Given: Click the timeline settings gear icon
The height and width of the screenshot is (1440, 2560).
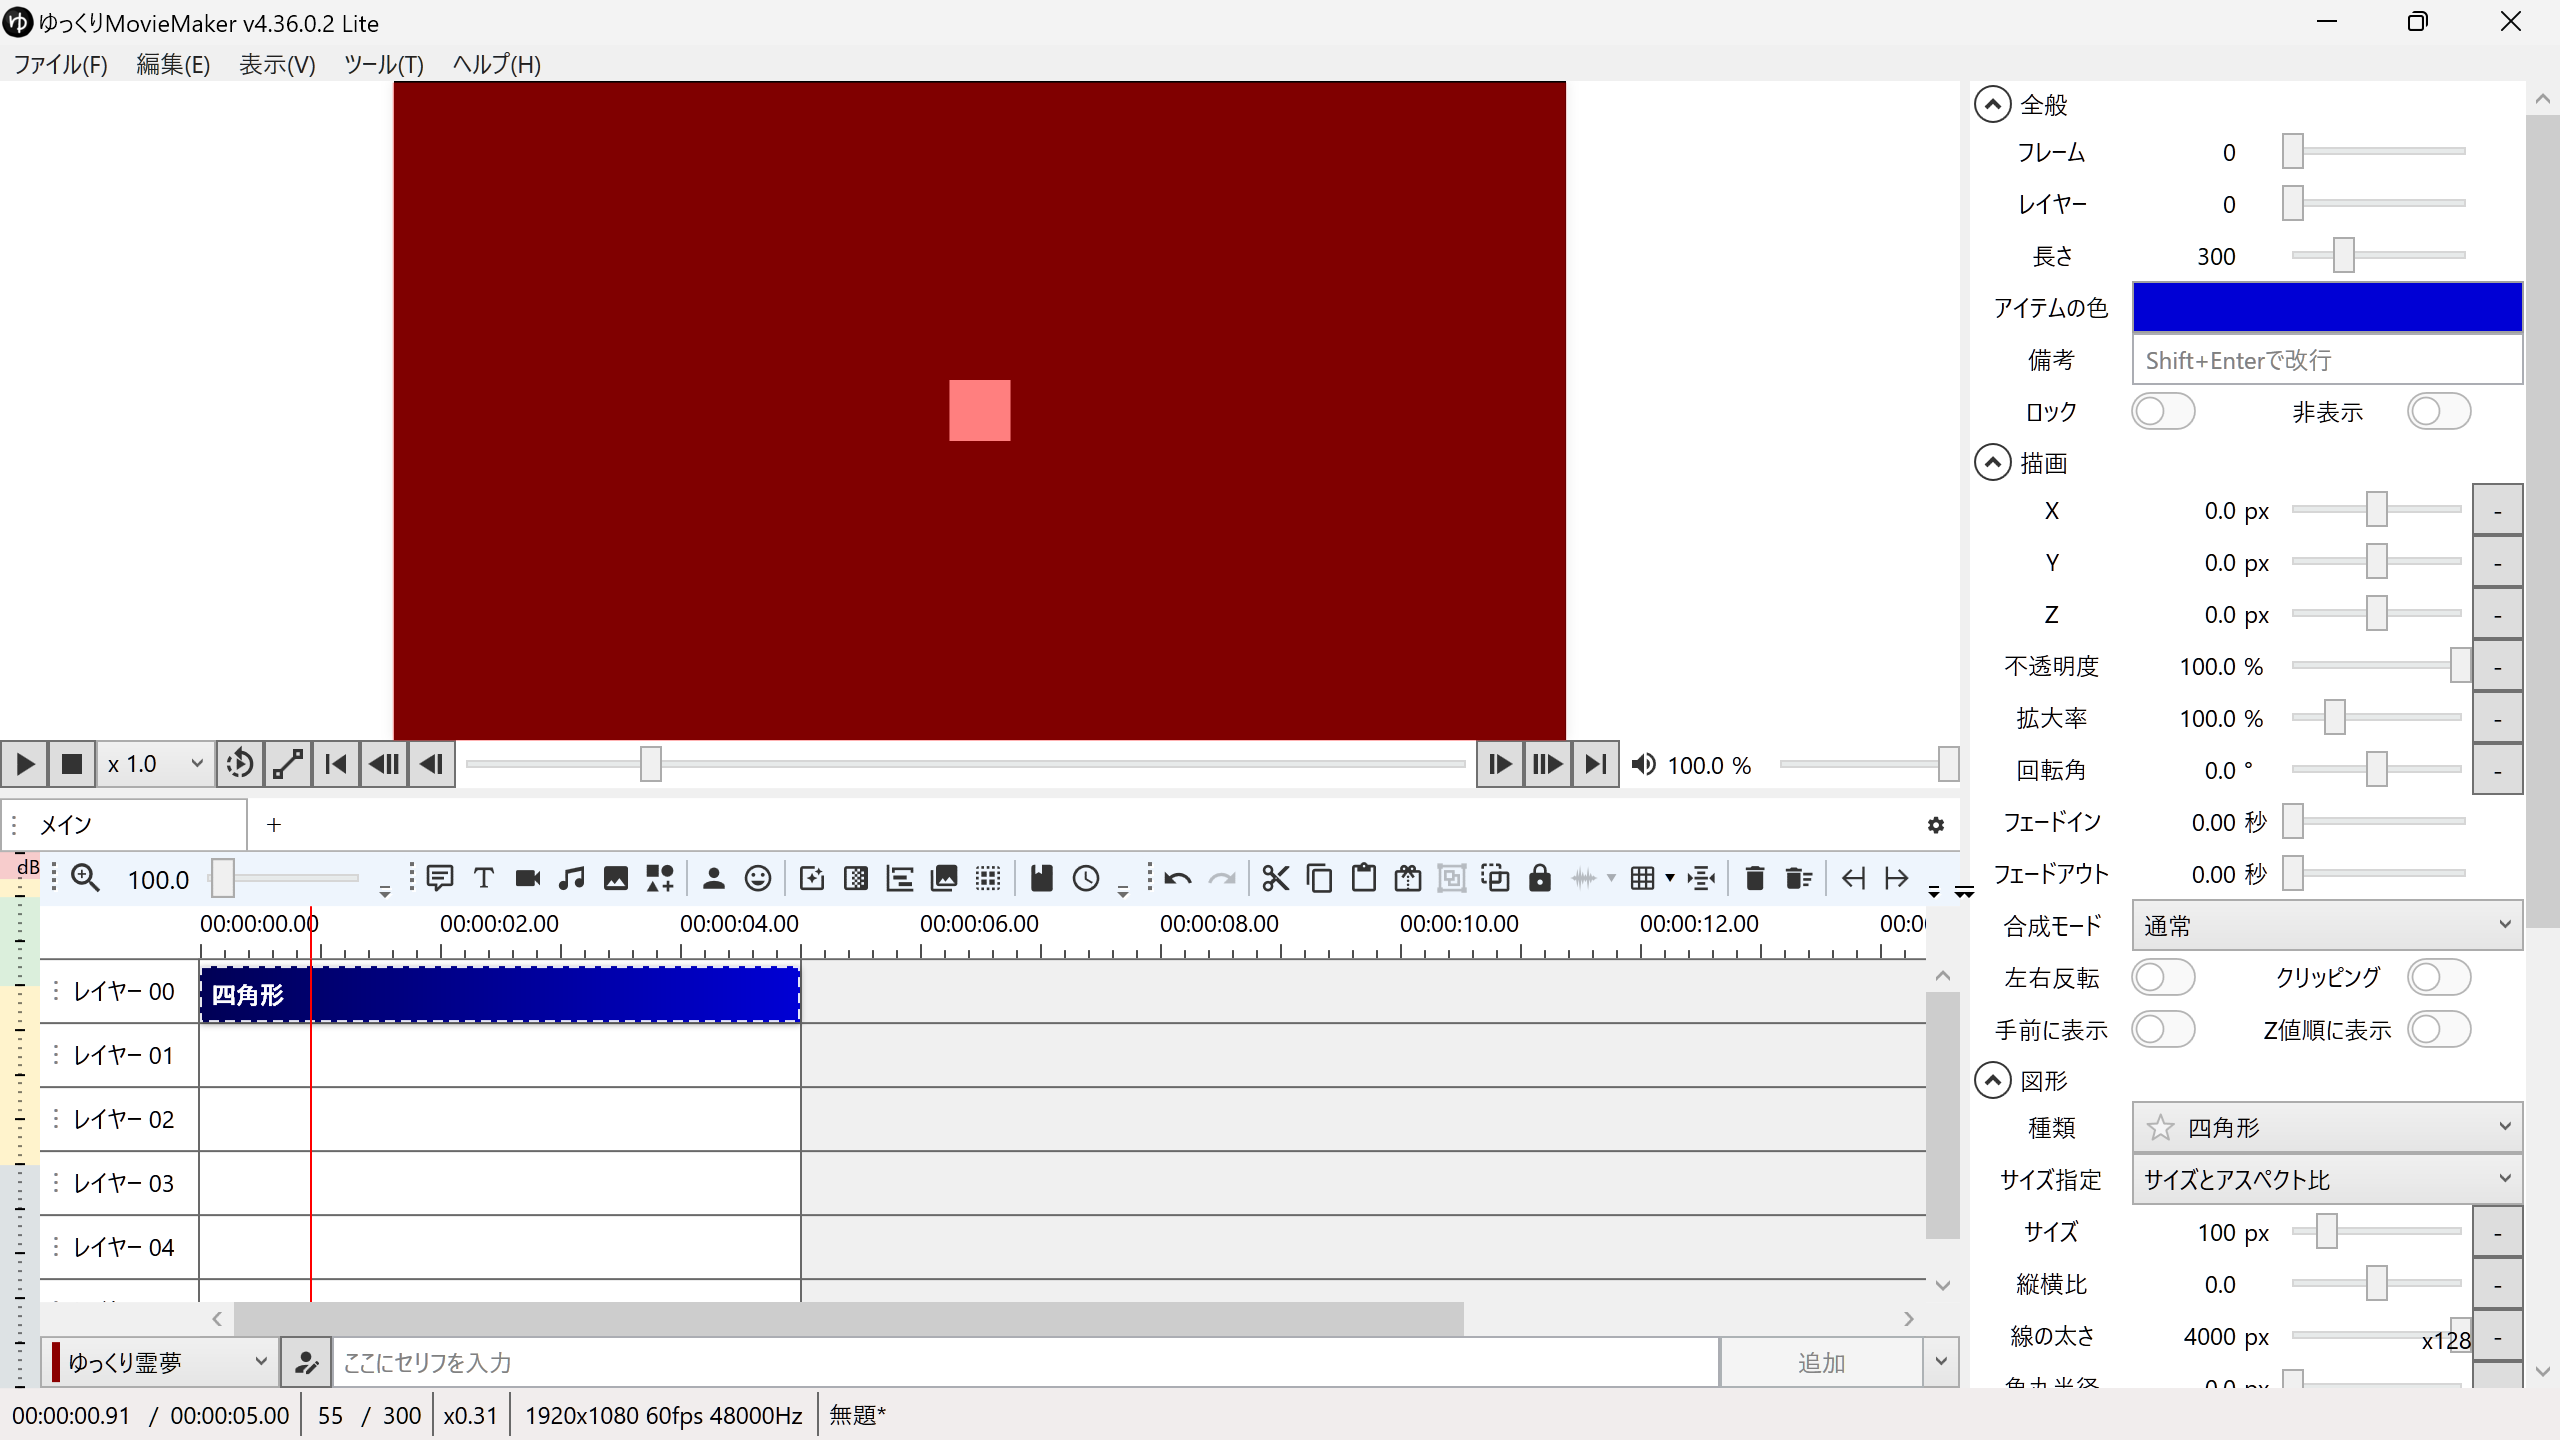Looking at the screenshot, I should (1936, 825).
